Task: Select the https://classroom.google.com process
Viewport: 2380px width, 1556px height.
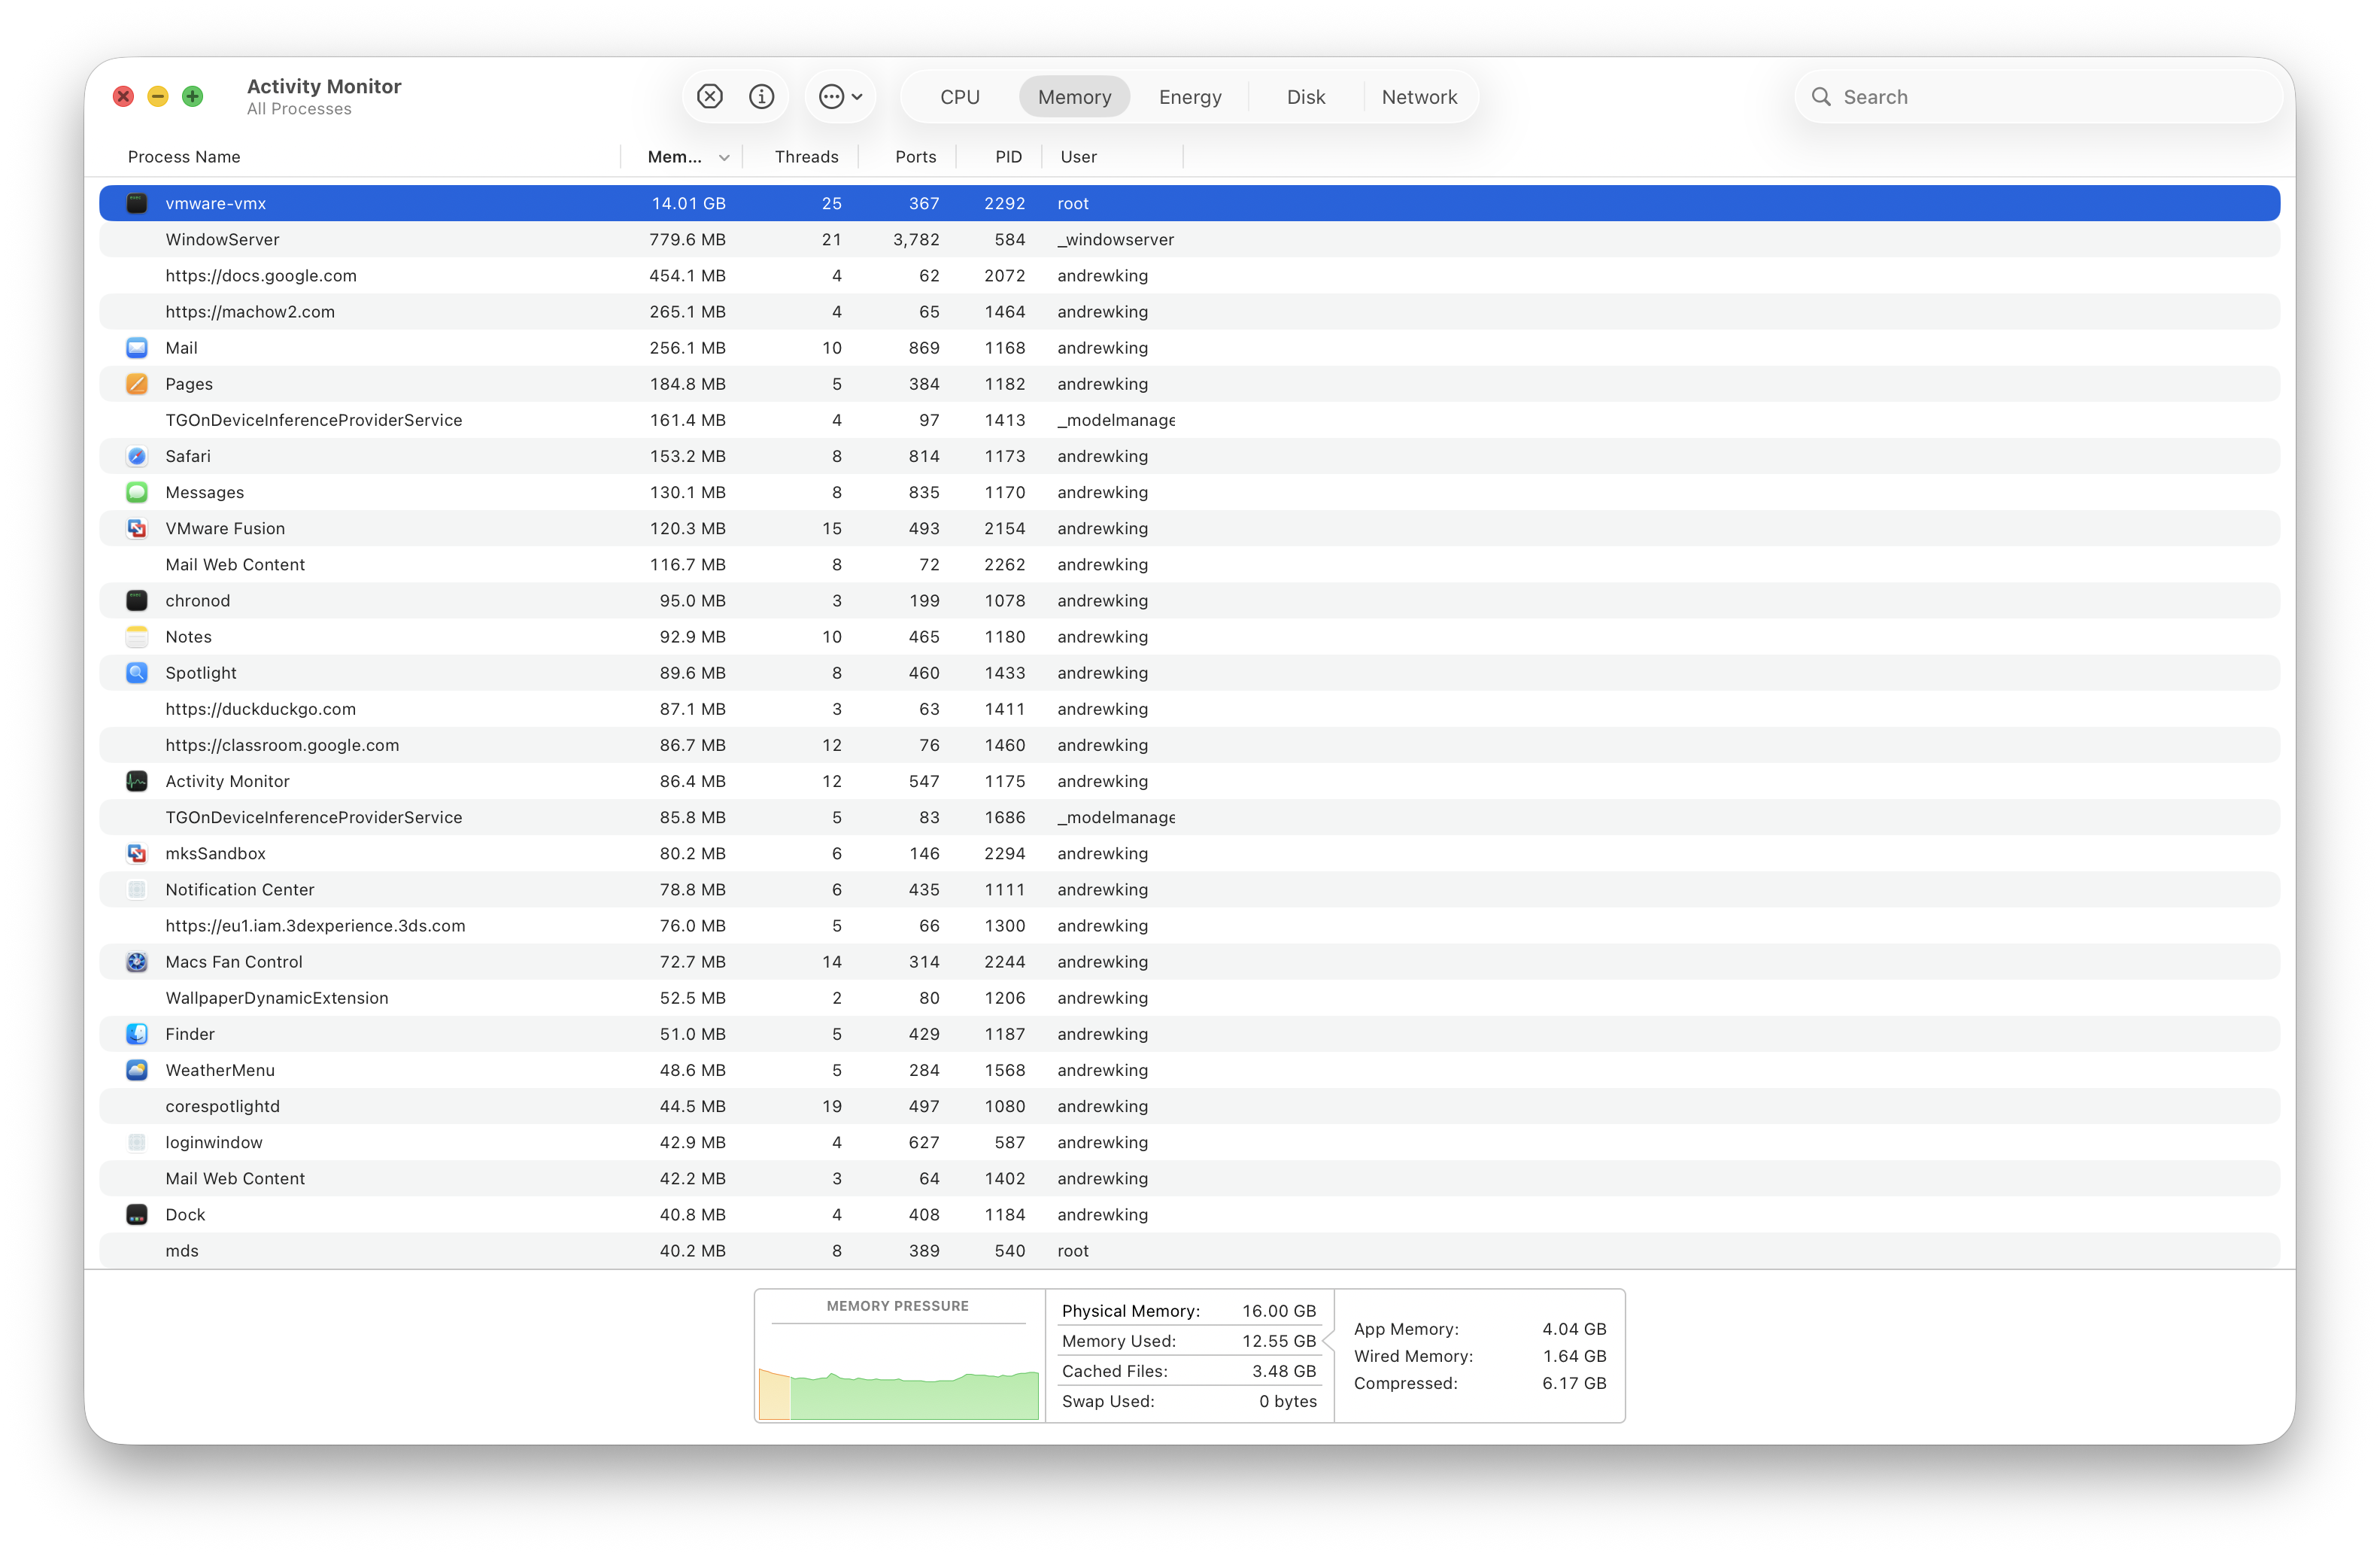Action: click(x=1189, y=745)
